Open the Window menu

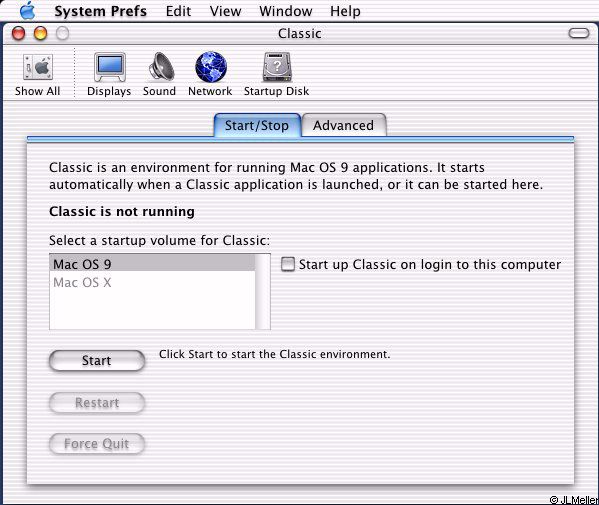[x=285, y=11]
